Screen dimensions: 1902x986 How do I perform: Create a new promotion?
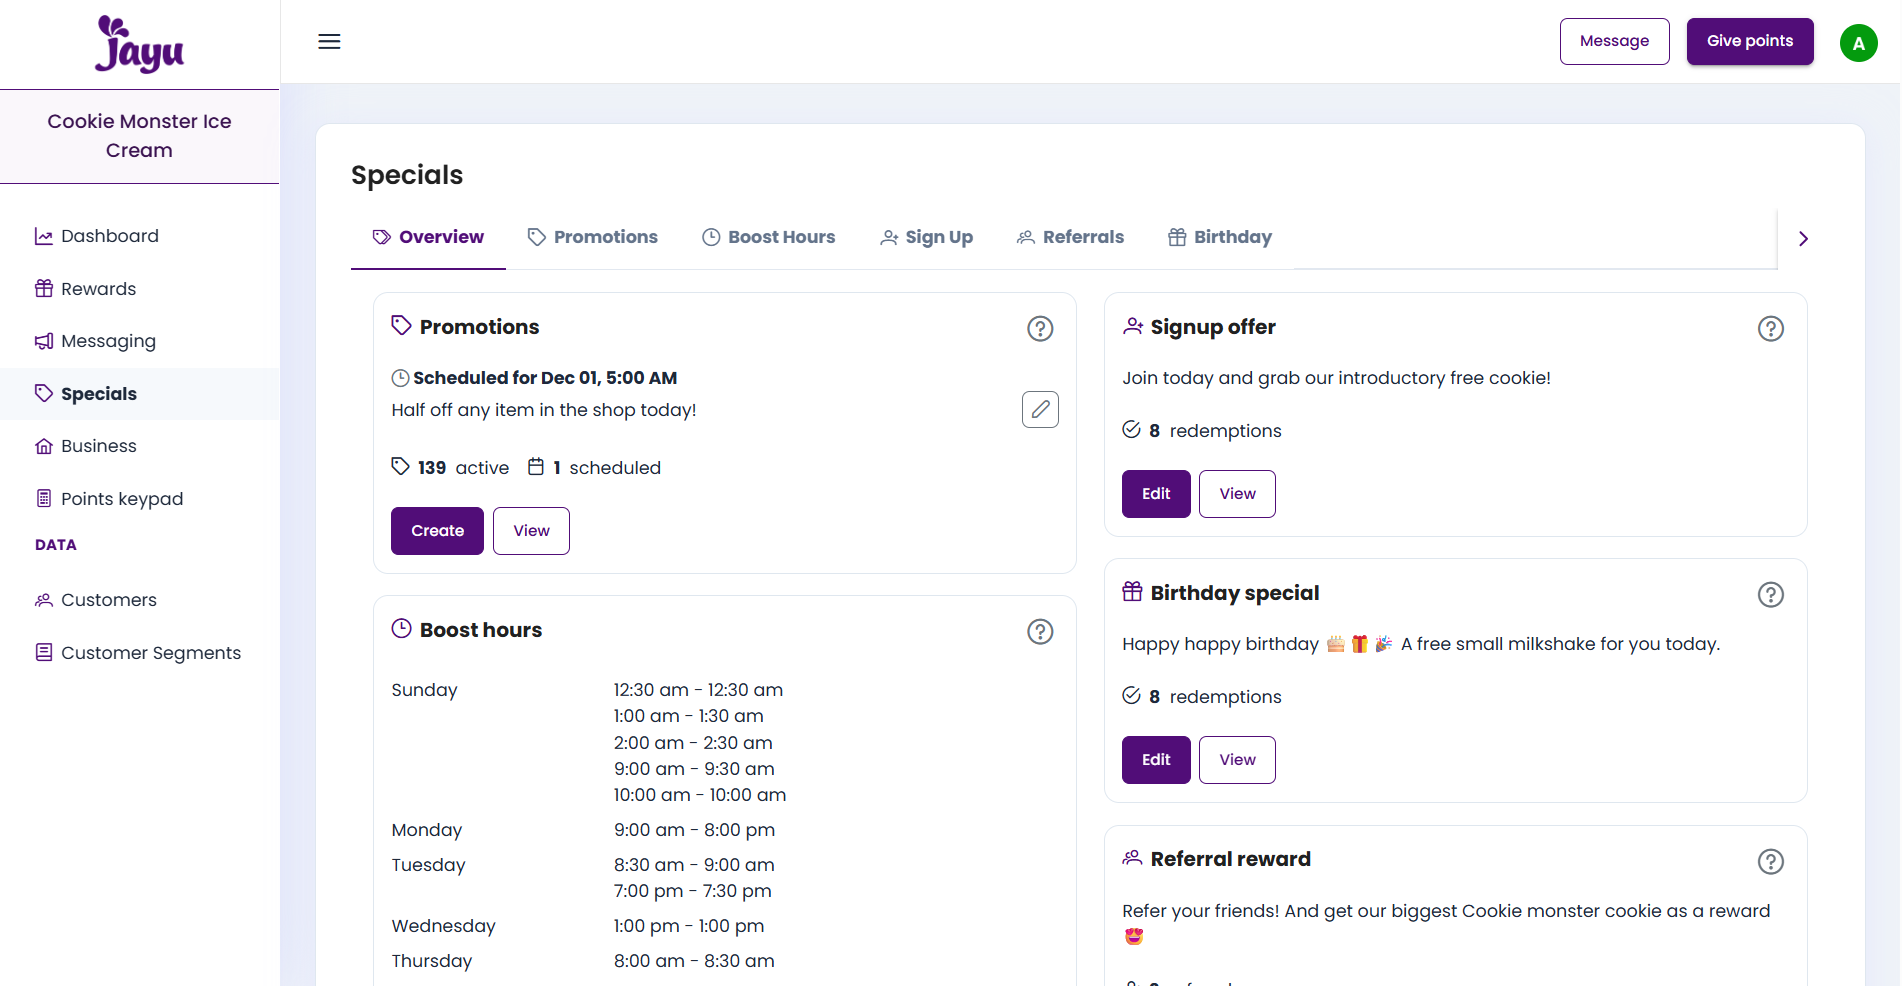[x=437, y=531]
